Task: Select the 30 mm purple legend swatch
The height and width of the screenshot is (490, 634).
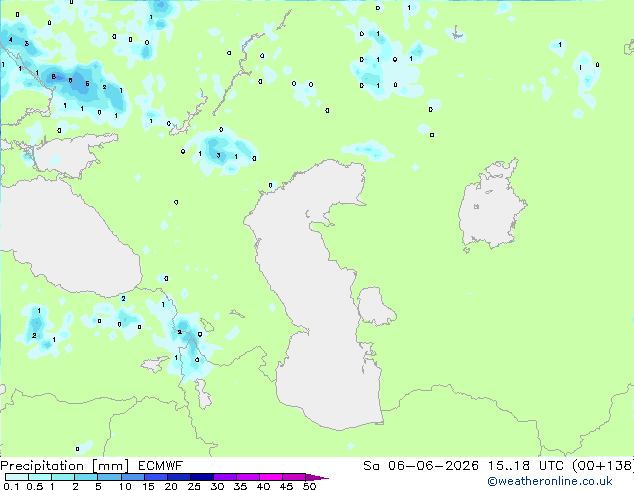Action: point(224,477)
